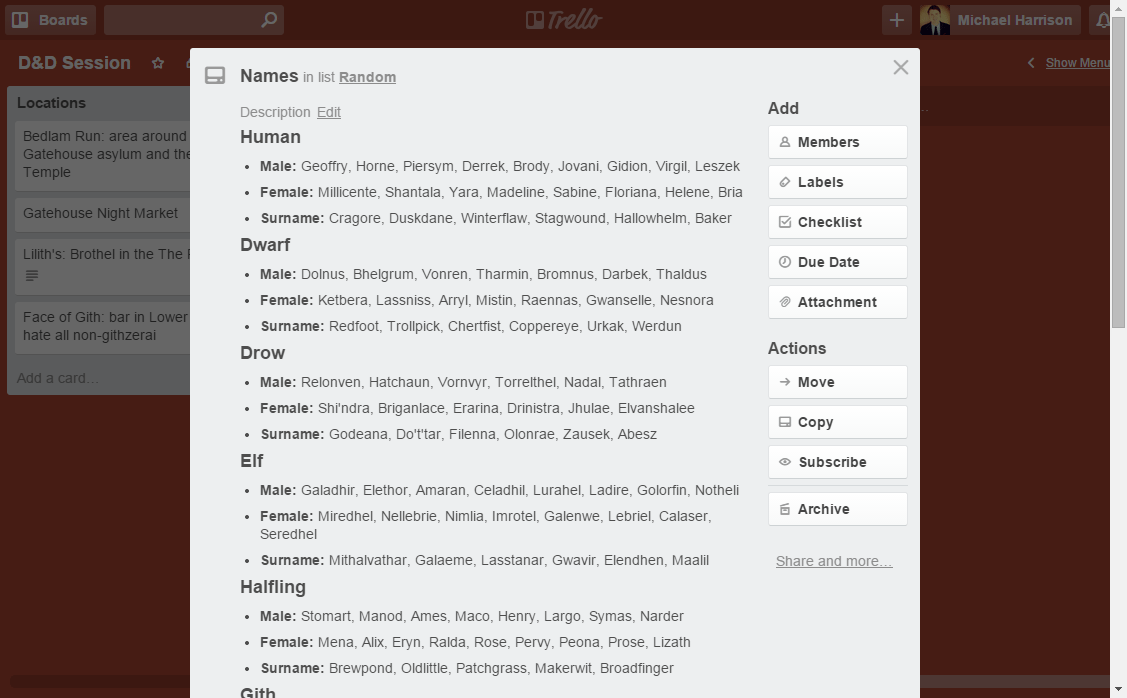Open the Boards menu in the top bar
Image resolution: width=1127 pixels, height=698 pixels.
(50, 19)
